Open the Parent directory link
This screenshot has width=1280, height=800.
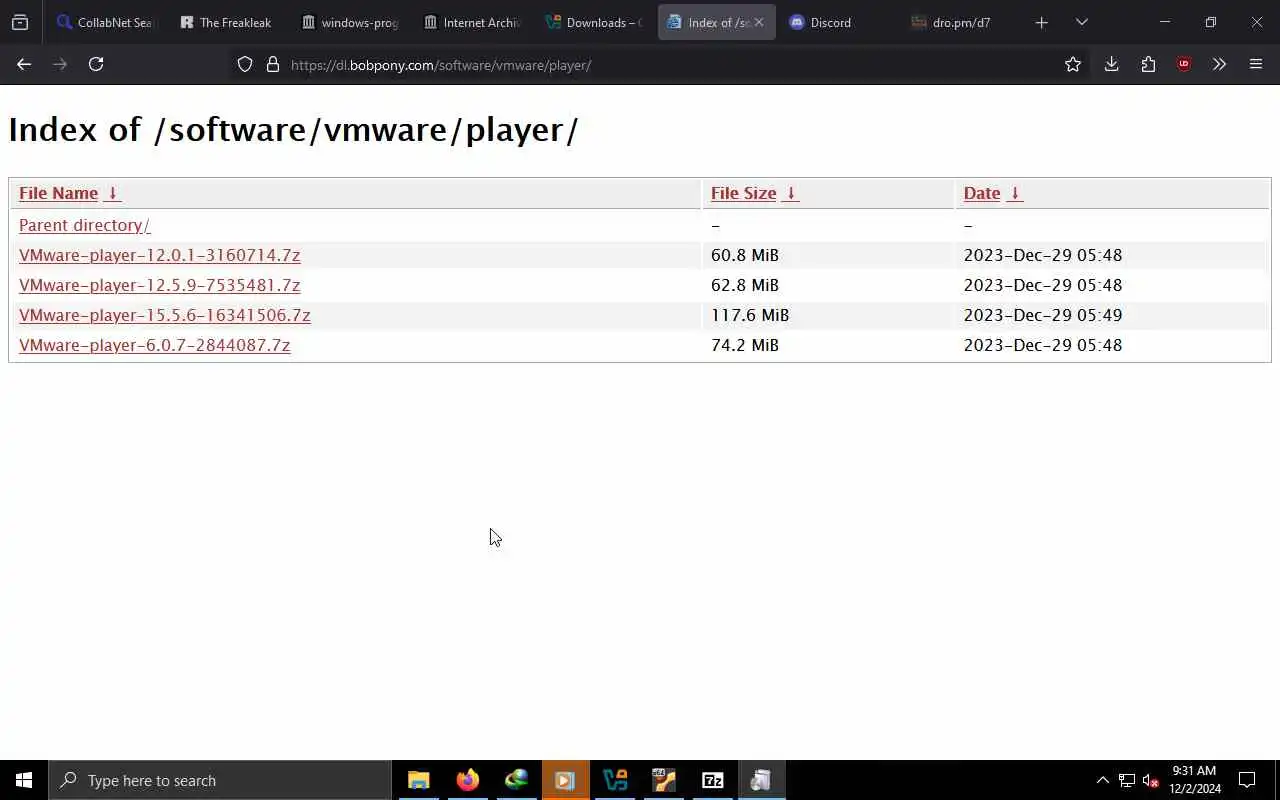coord(84,225)
